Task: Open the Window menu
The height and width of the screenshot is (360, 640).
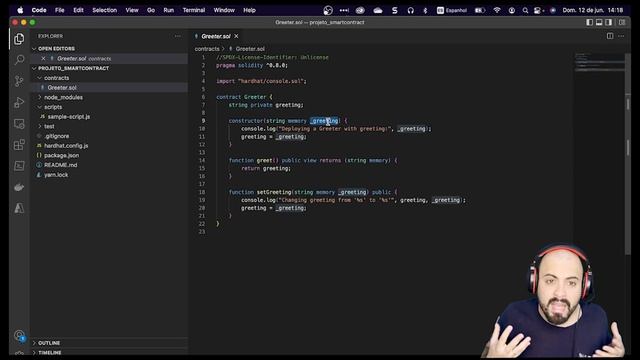Action: (224, 10)
